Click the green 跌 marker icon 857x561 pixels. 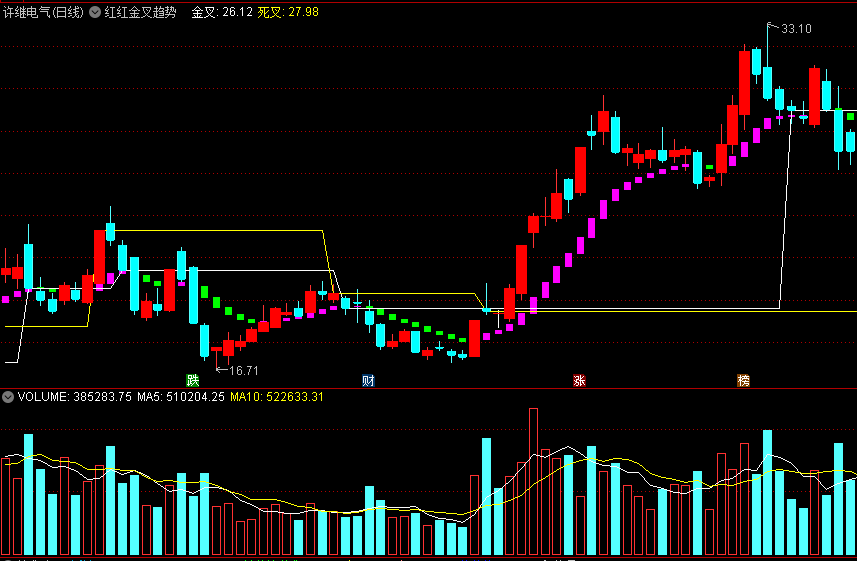pos(192,381)
